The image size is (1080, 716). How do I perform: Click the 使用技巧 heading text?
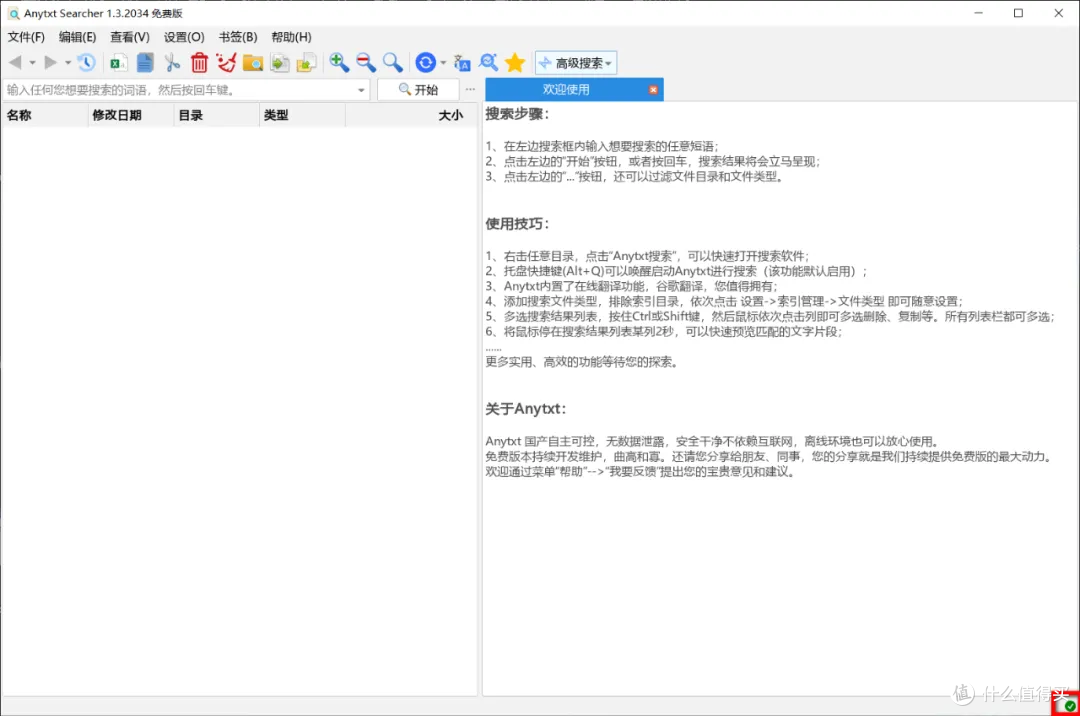(x=517, y=224)
